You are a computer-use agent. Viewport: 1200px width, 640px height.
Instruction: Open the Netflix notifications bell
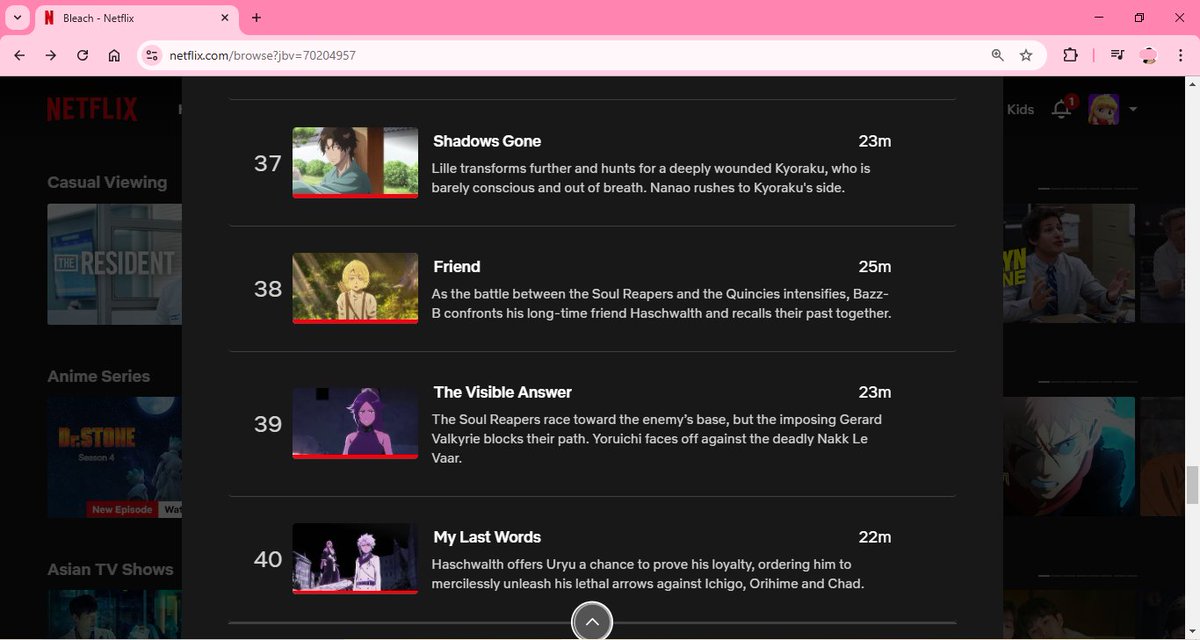tap(1062, 109)
